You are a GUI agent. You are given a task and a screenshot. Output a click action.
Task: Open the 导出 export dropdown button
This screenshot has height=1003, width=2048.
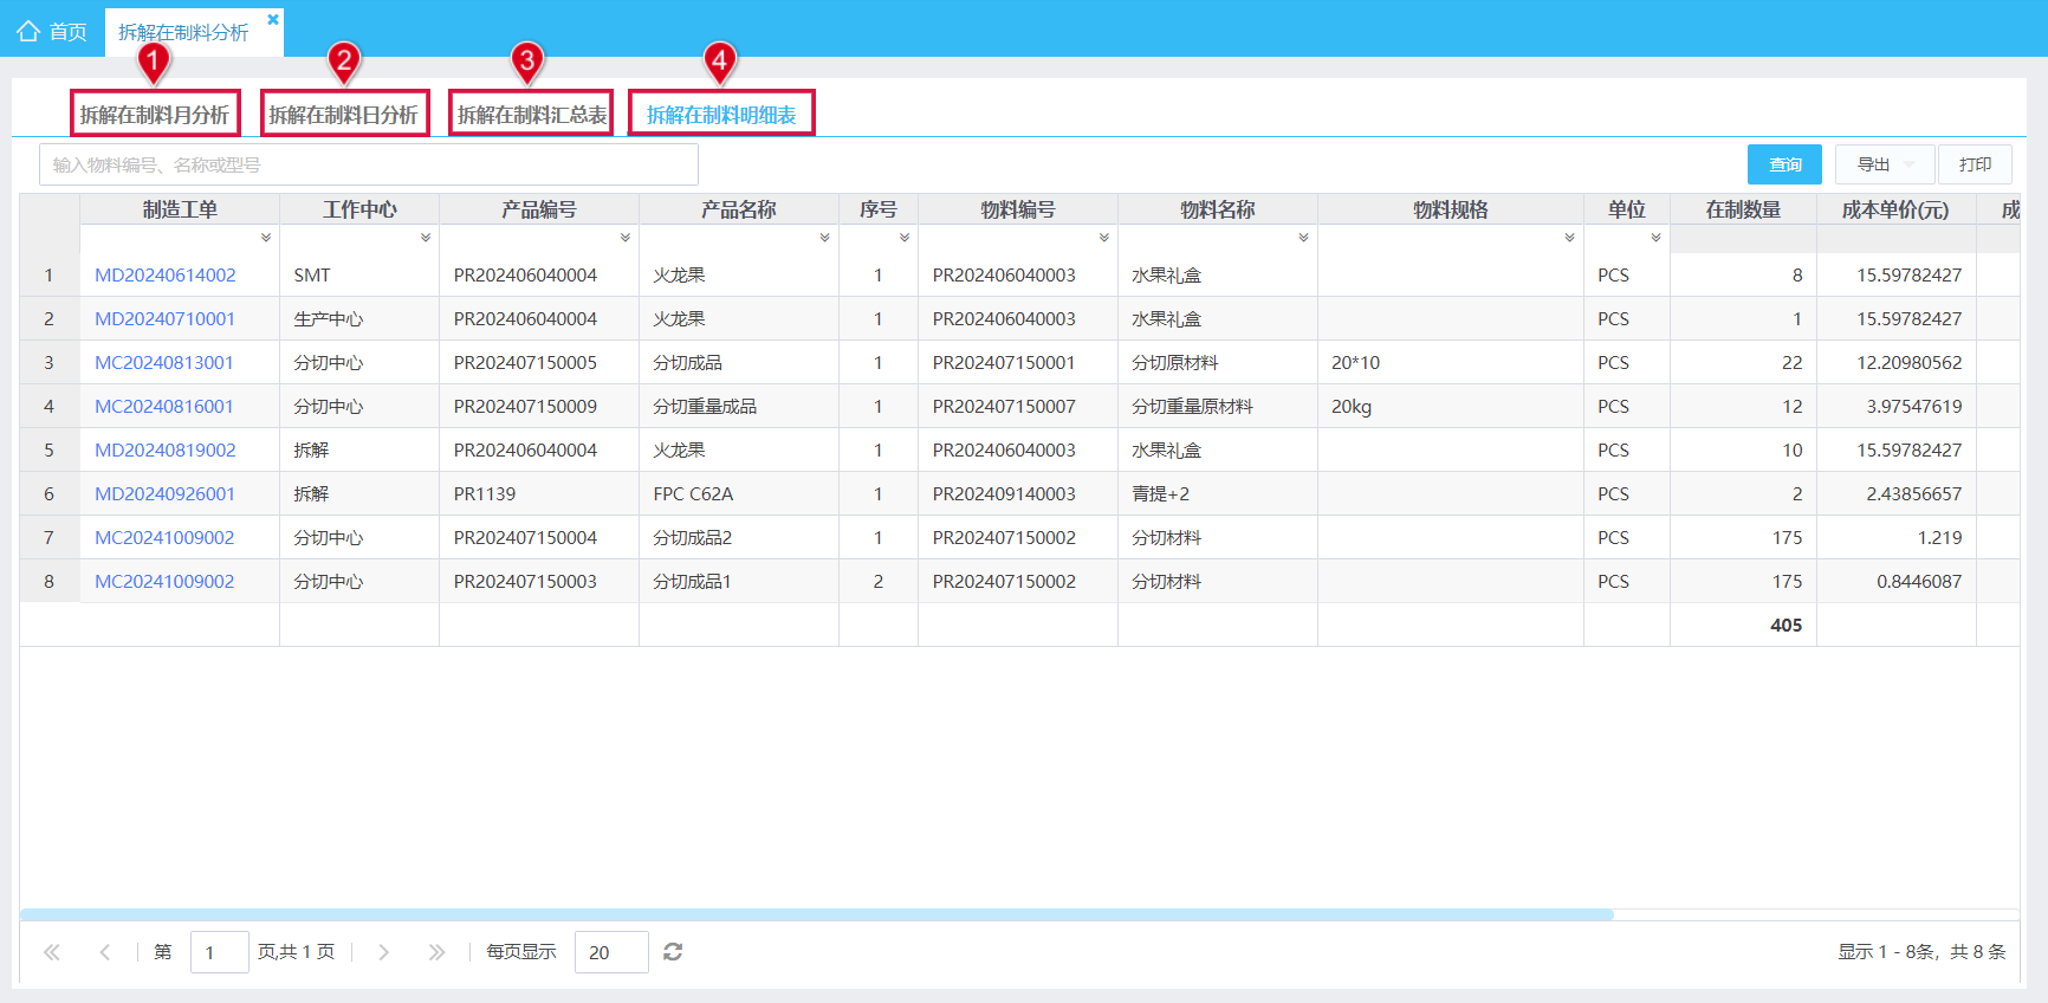tap(1885, 164)
